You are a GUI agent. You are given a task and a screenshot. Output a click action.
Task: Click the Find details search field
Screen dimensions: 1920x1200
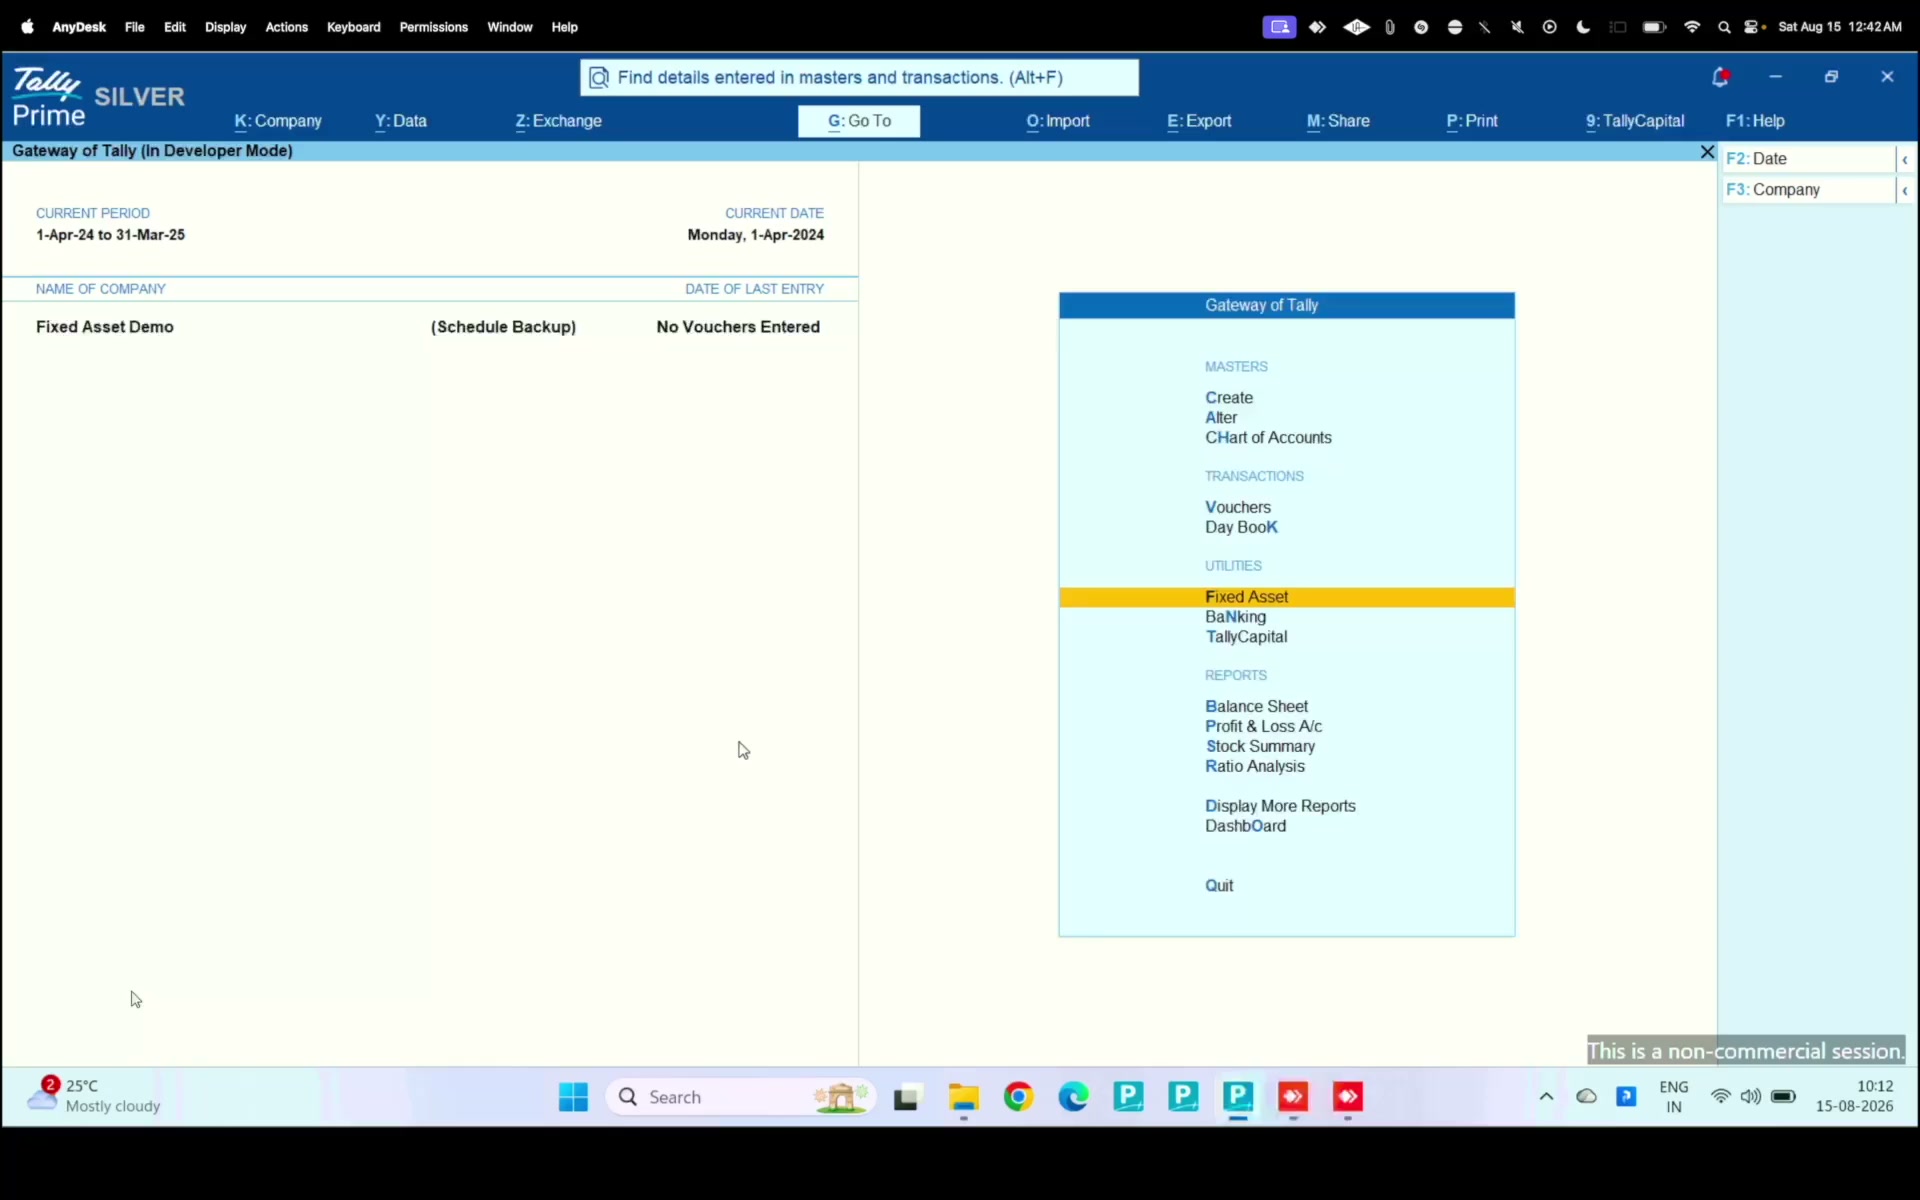[x=859, y=78]
